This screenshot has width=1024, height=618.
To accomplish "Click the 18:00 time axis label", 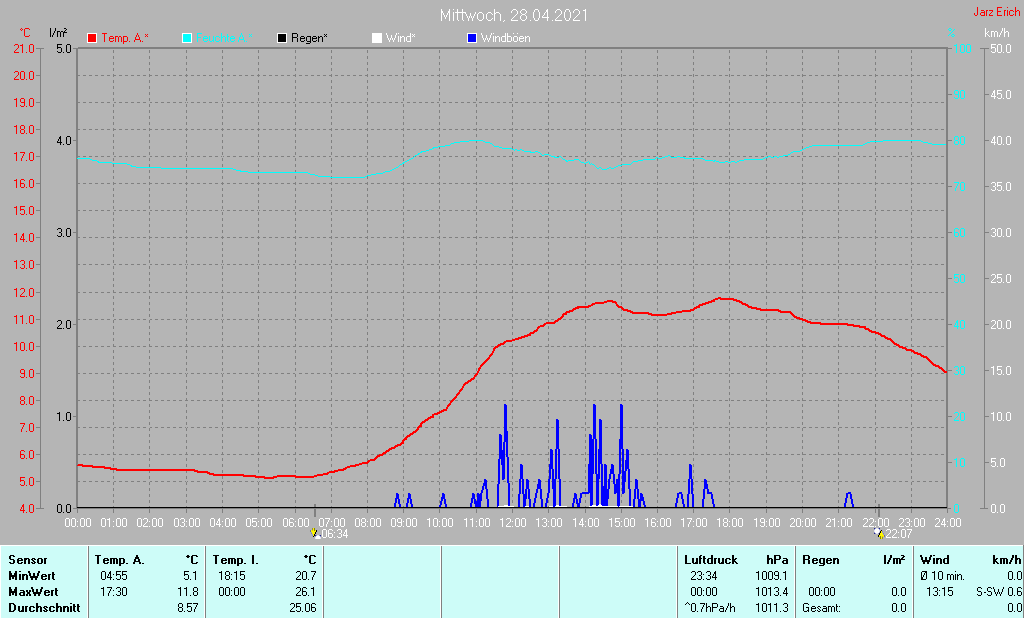I will coord(730,523).
